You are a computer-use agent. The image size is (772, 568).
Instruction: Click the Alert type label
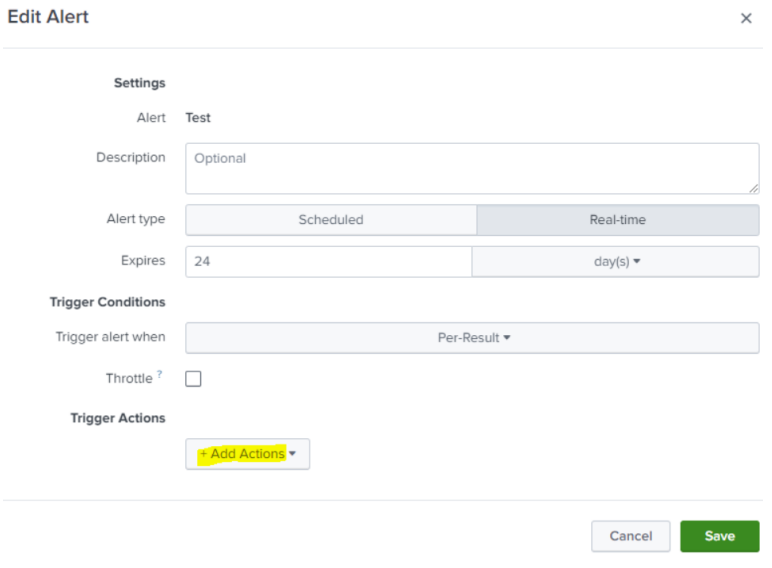point(136,220)
